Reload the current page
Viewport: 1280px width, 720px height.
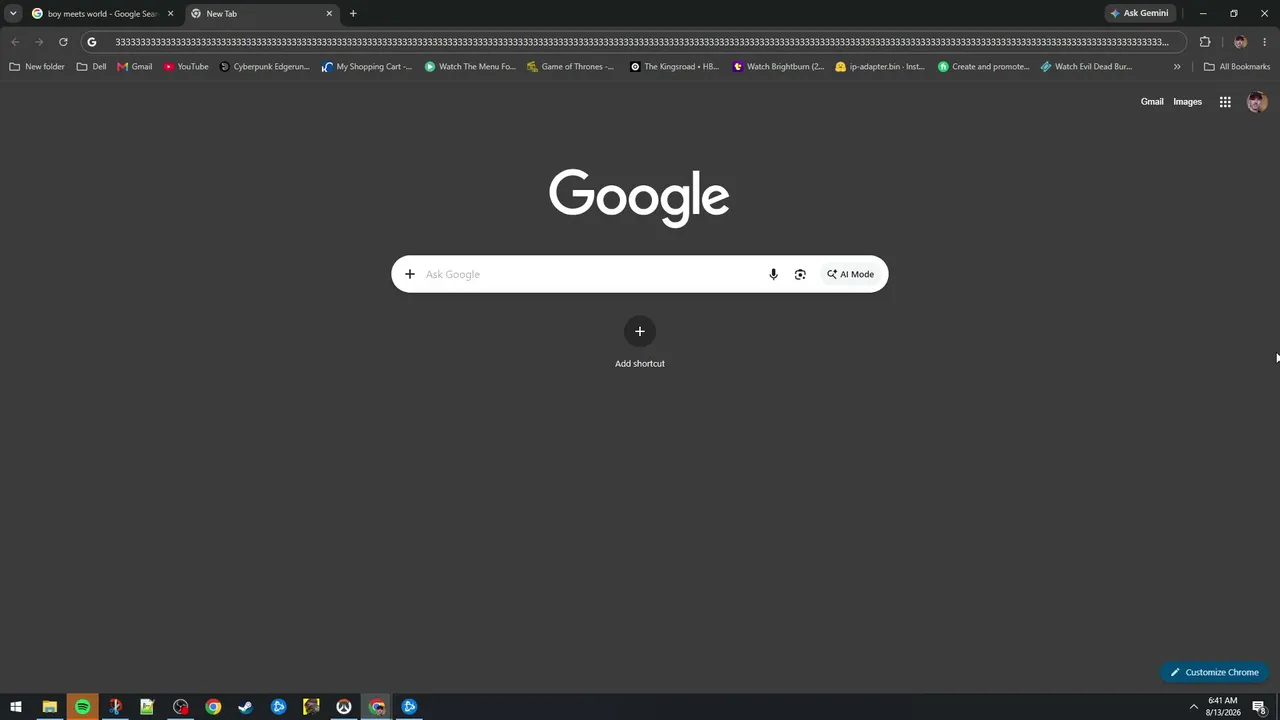point(63,42)
